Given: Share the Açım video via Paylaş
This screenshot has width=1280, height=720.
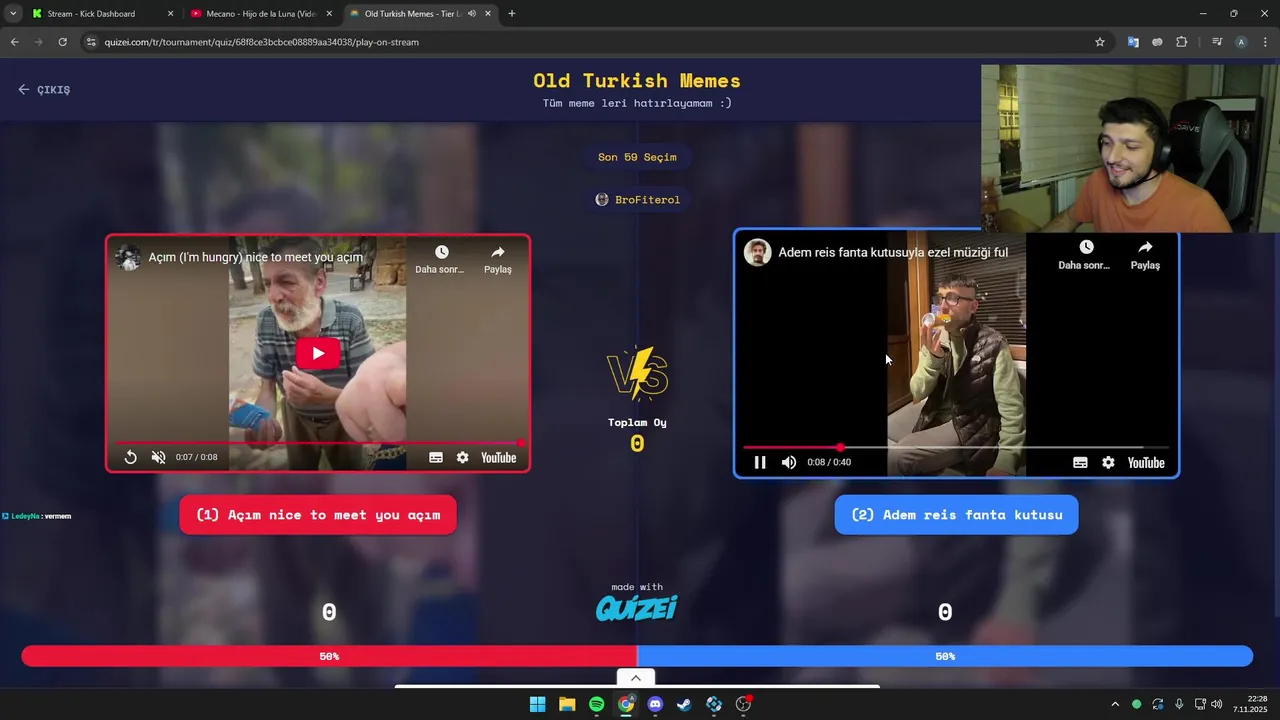Looking at the screenshot, I should pos(498,259).
